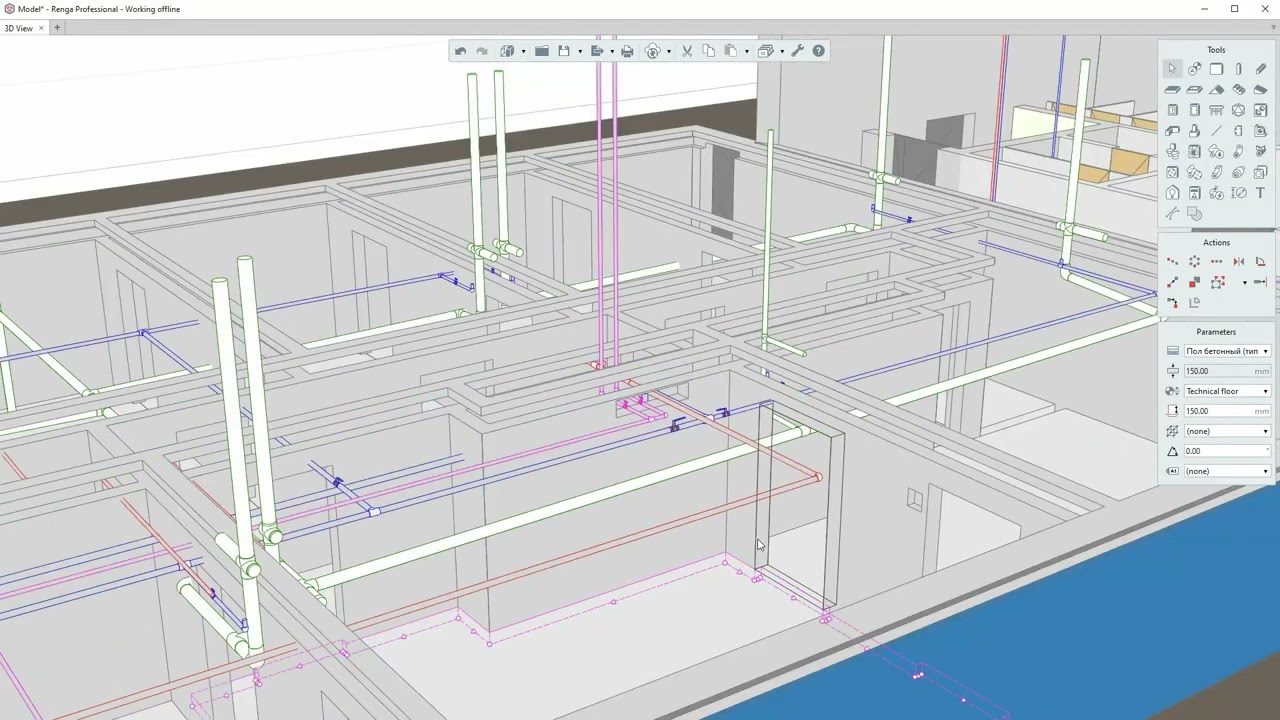The width and height of the screenshot is (1280, 720).
Task: Choose the Roof tool icon
Action: coord(1216,89)
